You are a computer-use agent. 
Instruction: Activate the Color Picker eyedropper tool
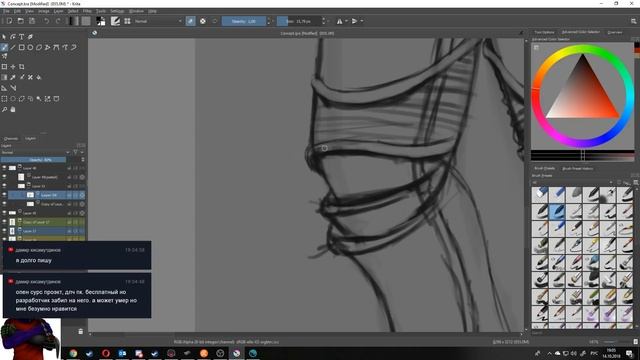click(x=13, y=77)
